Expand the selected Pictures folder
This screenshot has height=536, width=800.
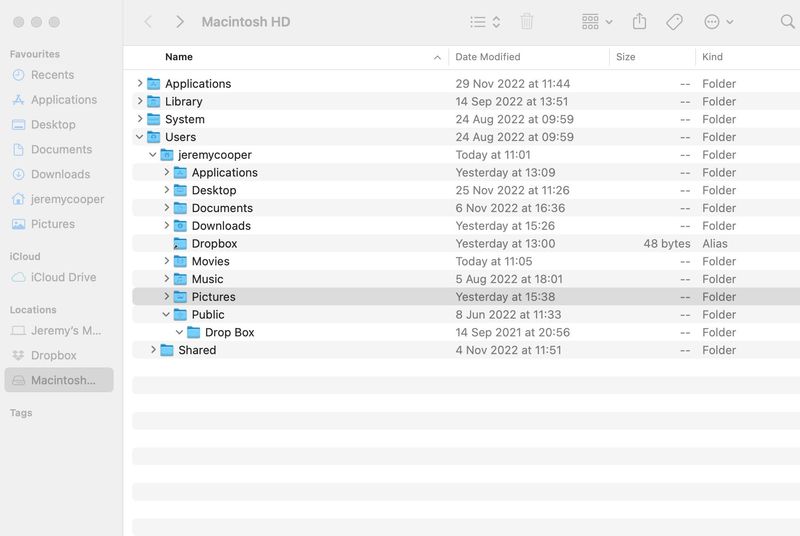[166, 296]
